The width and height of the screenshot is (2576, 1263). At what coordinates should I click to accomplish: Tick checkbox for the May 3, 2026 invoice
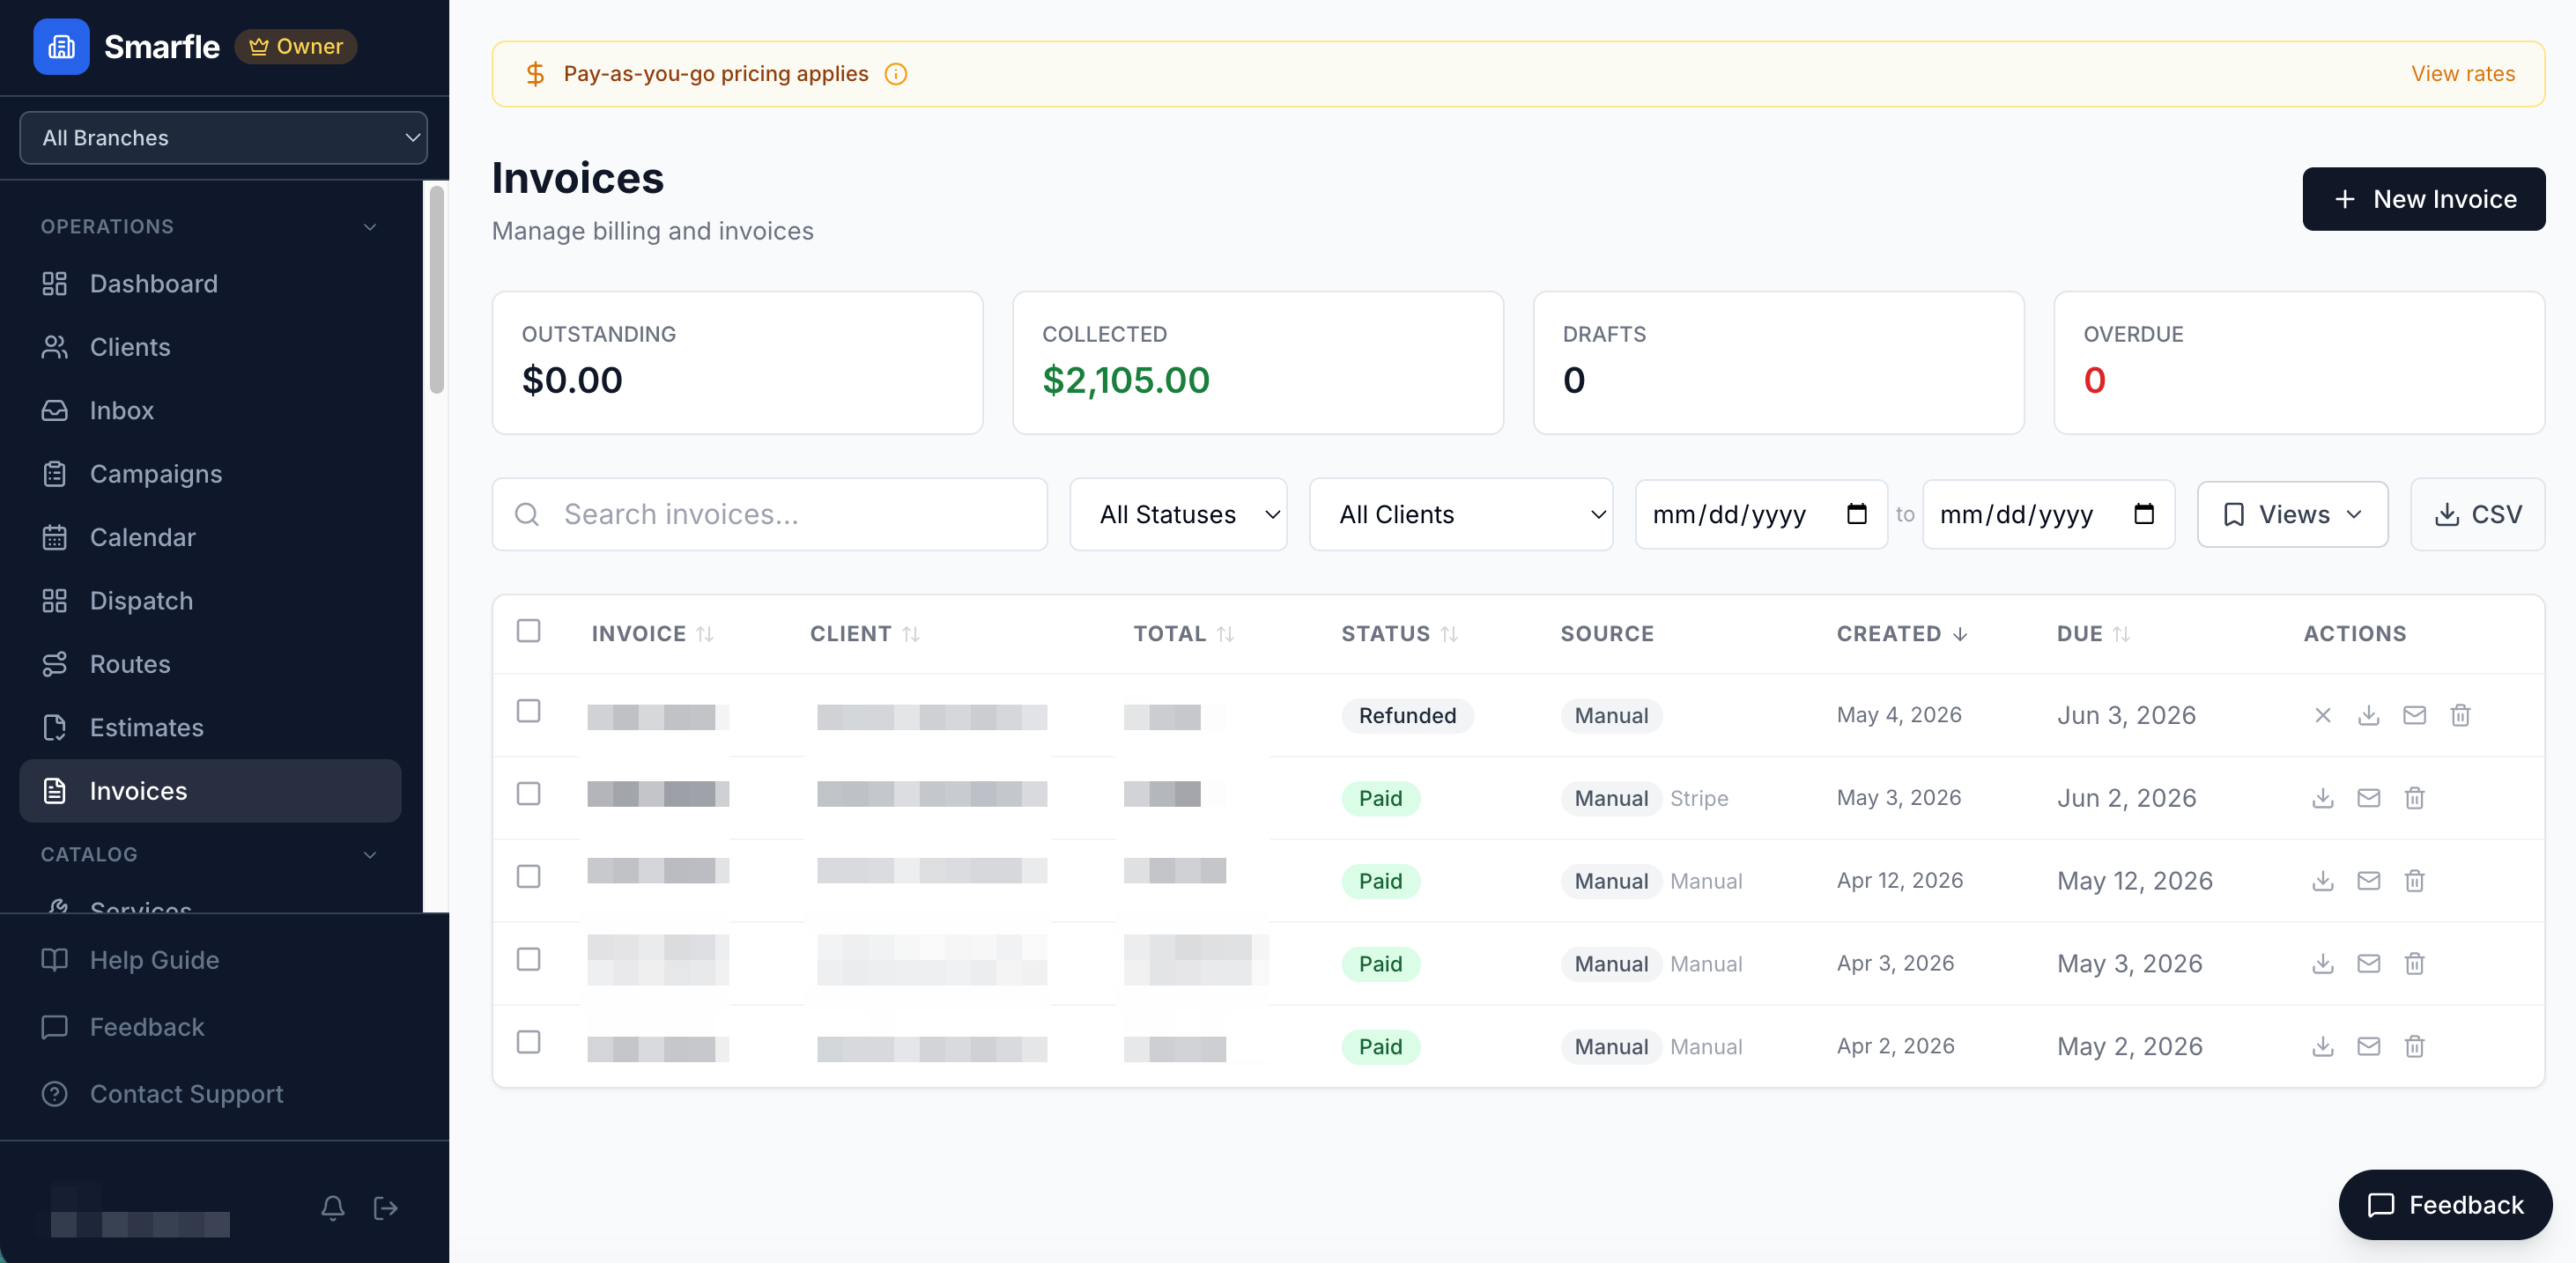click(528, 794)
